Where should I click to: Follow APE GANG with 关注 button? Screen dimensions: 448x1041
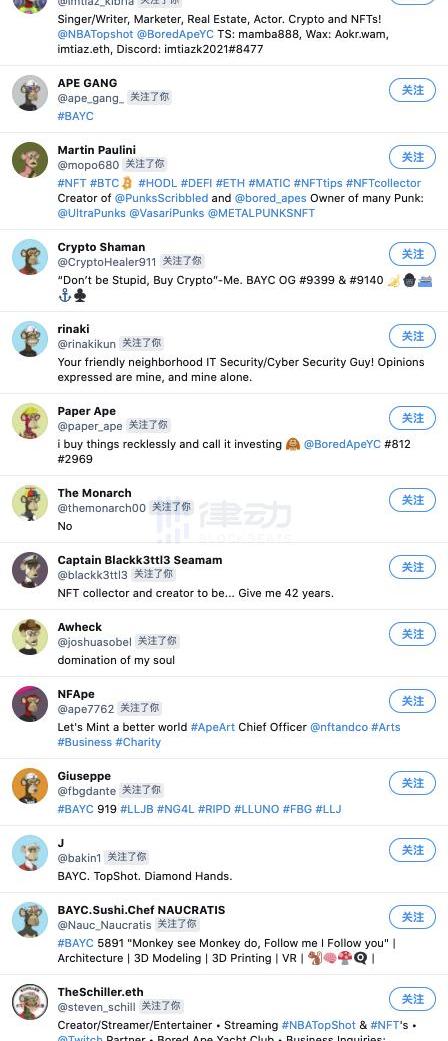tap(412, 90)
